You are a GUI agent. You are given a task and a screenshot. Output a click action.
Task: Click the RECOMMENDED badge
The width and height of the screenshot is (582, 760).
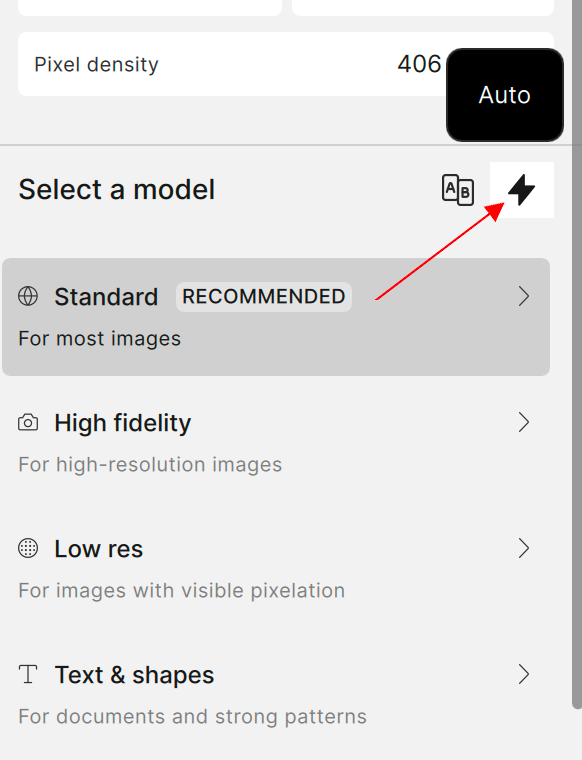[264, 297]
